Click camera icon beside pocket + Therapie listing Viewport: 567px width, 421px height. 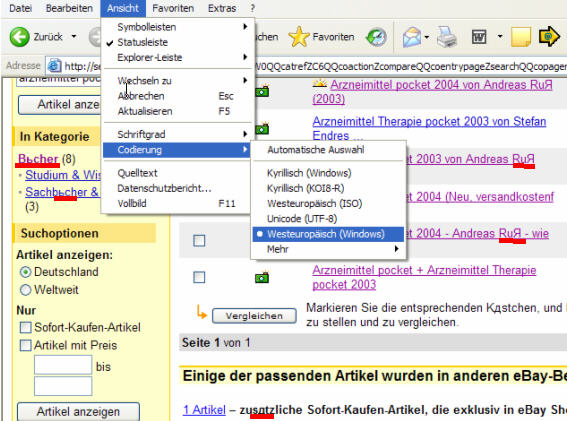point(262,277)
